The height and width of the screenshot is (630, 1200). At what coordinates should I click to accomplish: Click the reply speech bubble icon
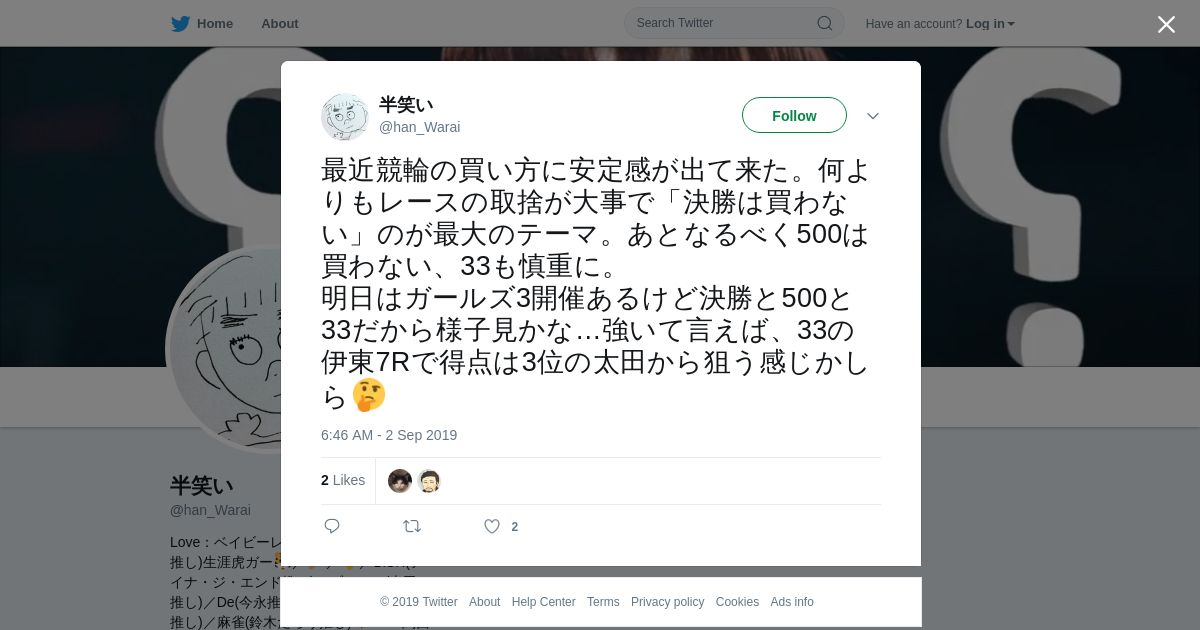click(332, 526)
